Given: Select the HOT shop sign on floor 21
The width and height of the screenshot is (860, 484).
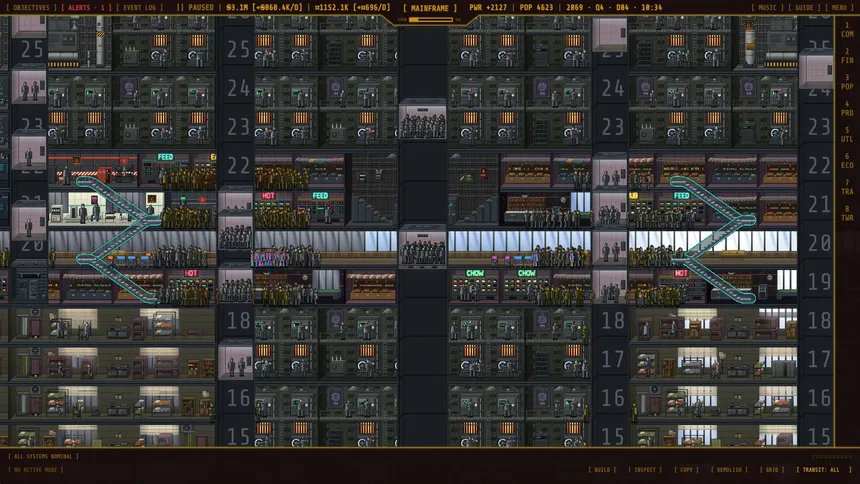Looking at the screenshot, I should [268, 195].
